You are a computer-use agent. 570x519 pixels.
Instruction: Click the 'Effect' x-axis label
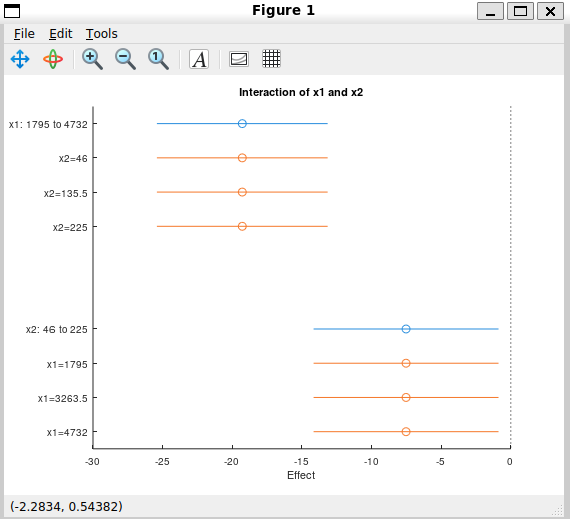point(301,475)
